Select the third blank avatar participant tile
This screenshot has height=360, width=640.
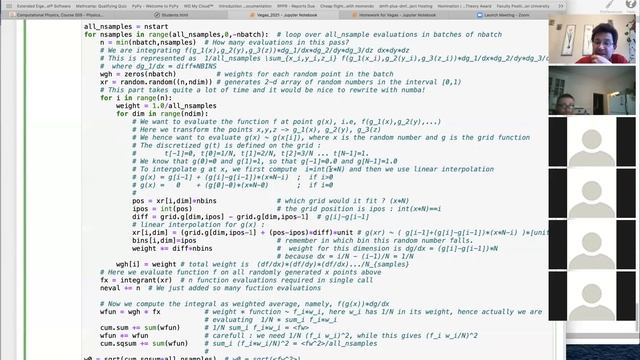[592, 244]
